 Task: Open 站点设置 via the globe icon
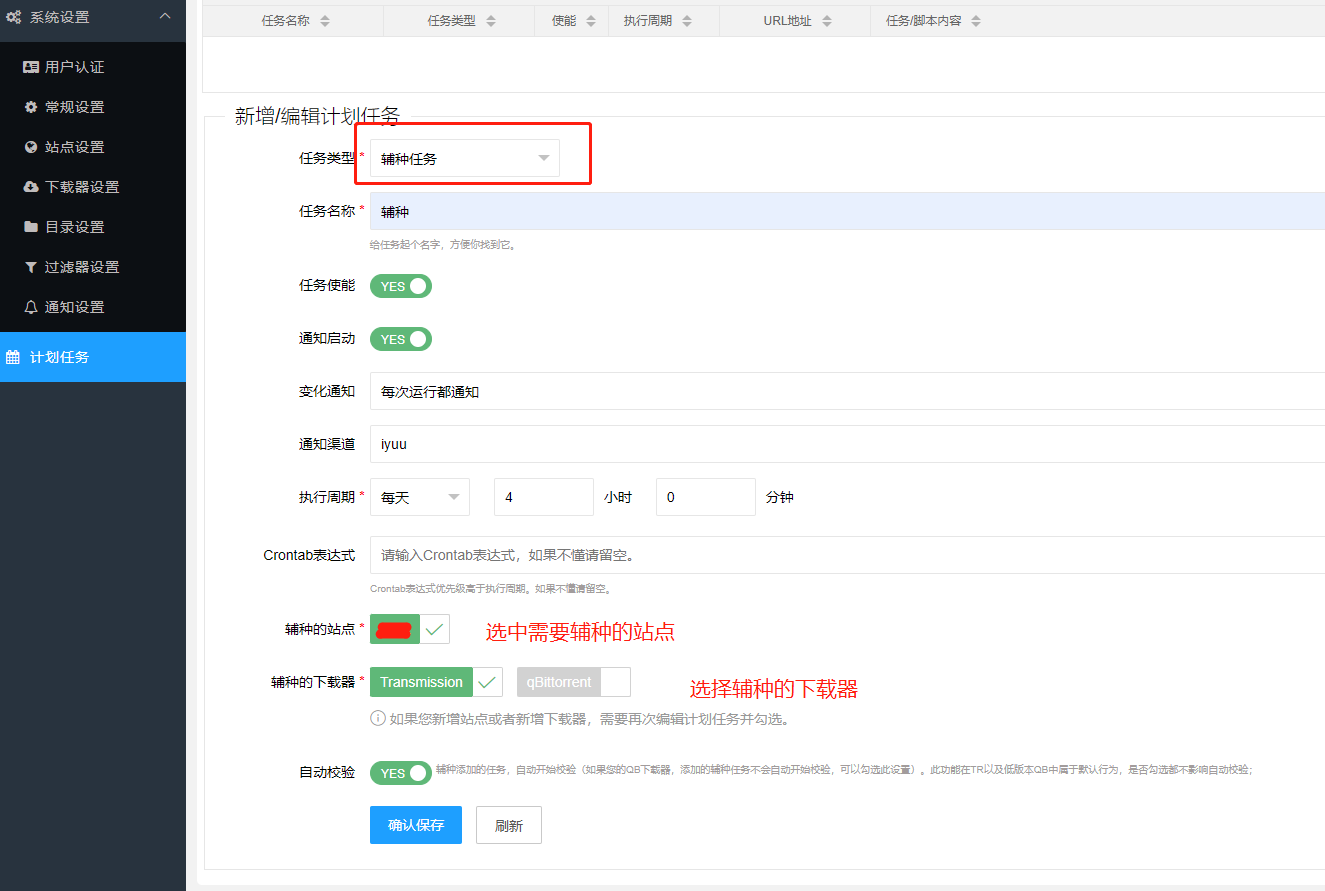(30, 146)
